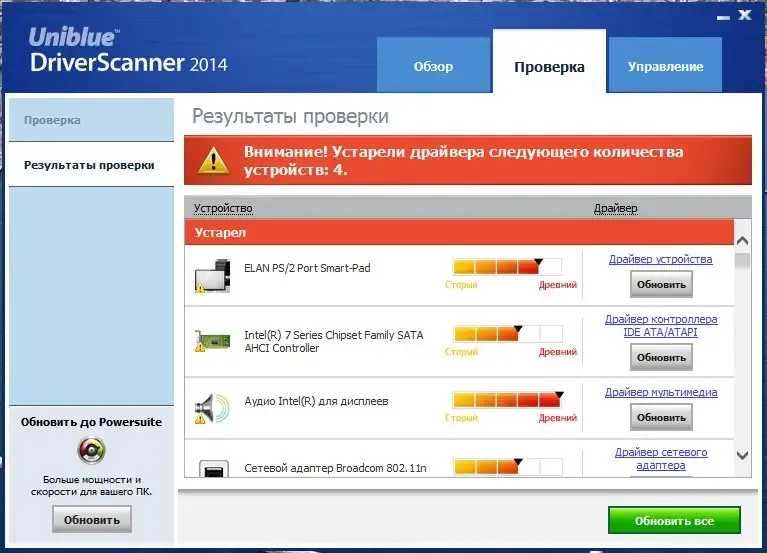Open the Драйвер контроллера IDE ATA/ATAPI link
Viewport: 767px width, 553px height.
[x=661, y=326]
